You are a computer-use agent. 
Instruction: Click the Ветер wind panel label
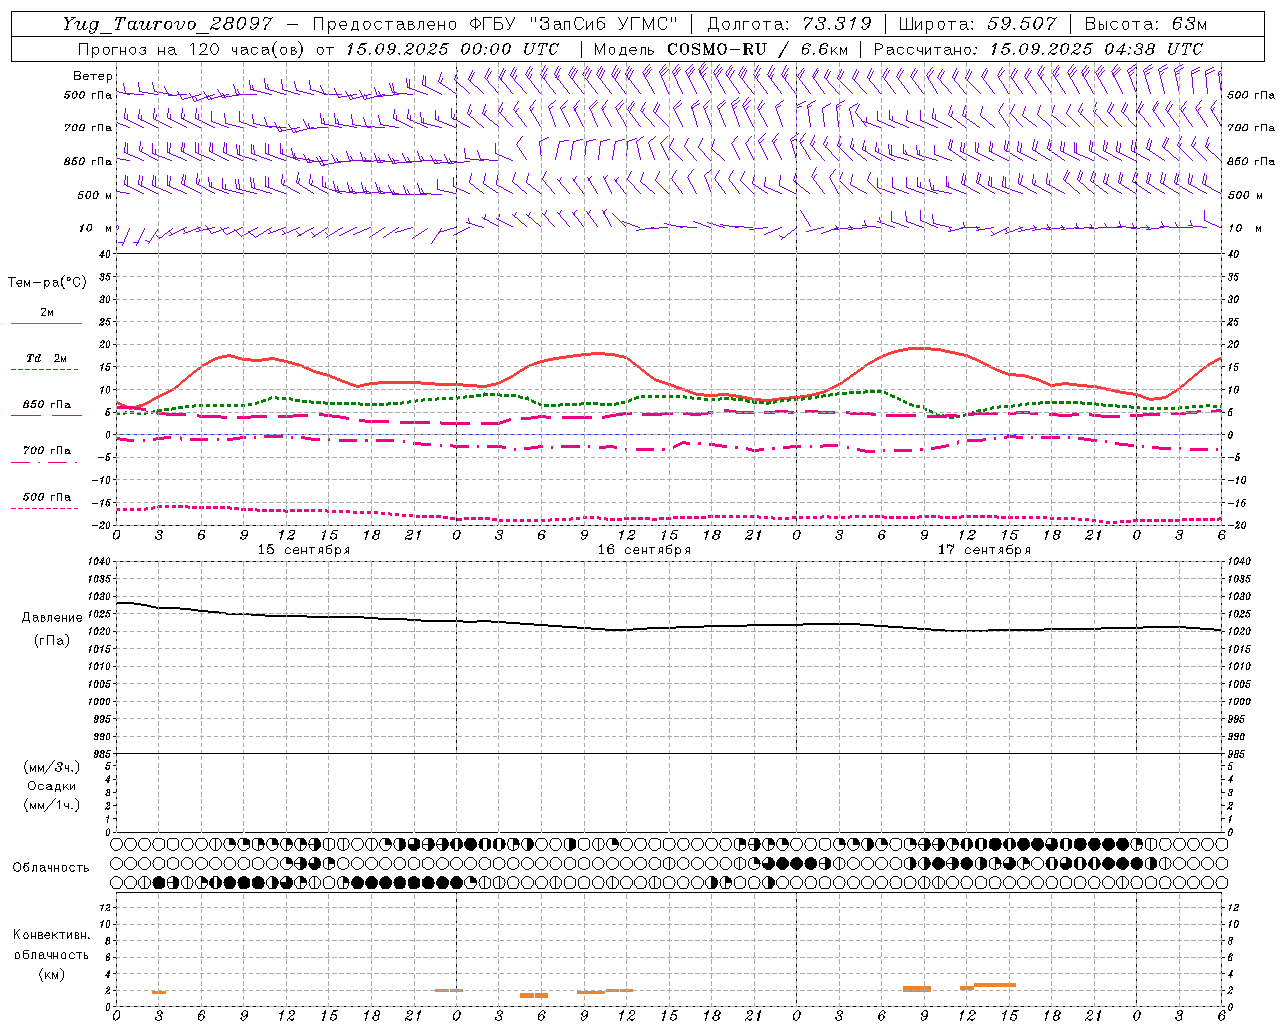(92, 76)
